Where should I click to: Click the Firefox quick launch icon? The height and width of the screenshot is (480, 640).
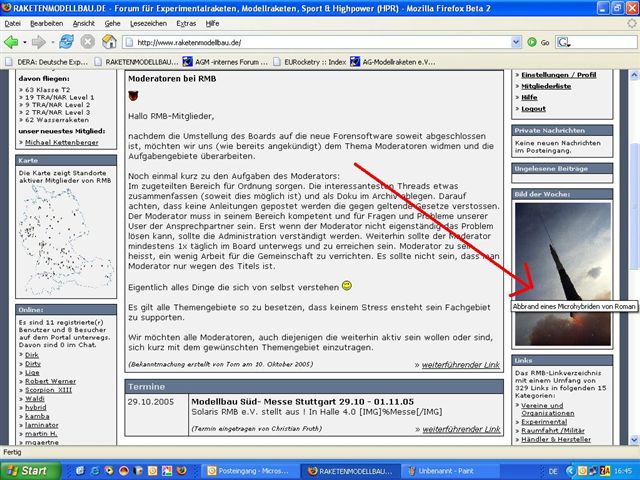pos(182,471)
